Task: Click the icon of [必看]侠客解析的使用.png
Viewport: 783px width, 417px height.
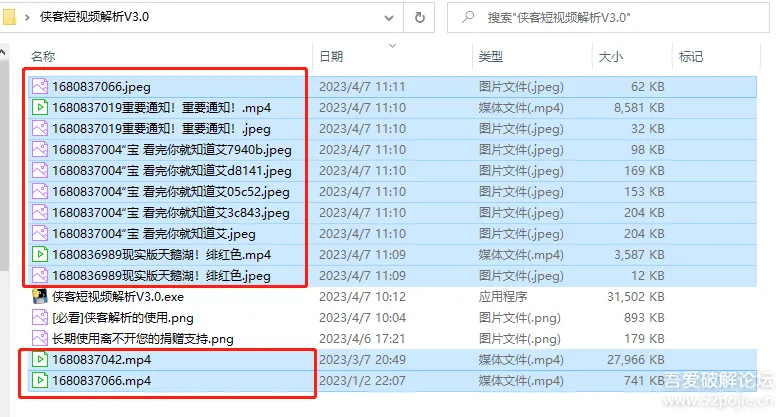Action: 40,317
